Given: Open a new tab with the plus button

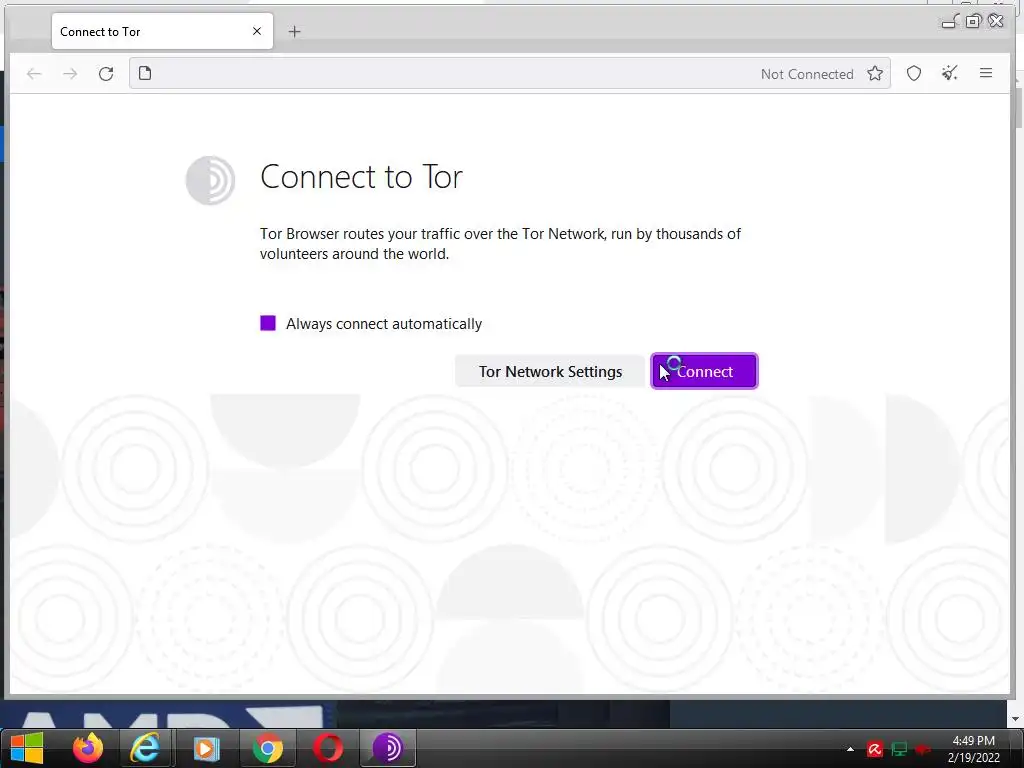Looking at the screenshot, I should pos(295,31).
